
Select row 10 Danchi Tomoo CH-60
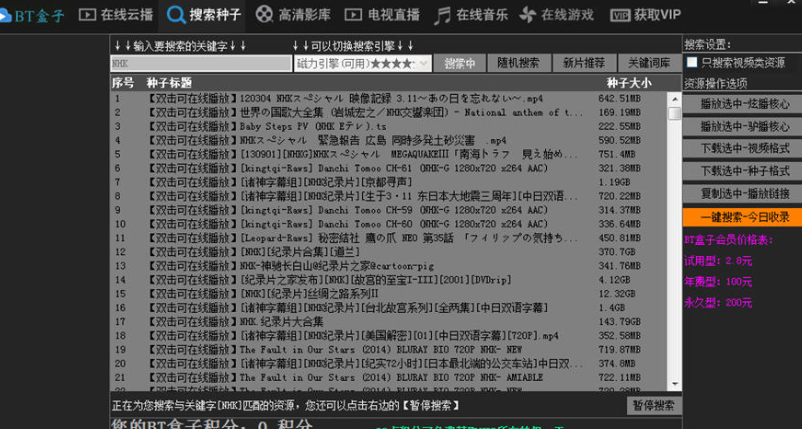pos(389,224)
